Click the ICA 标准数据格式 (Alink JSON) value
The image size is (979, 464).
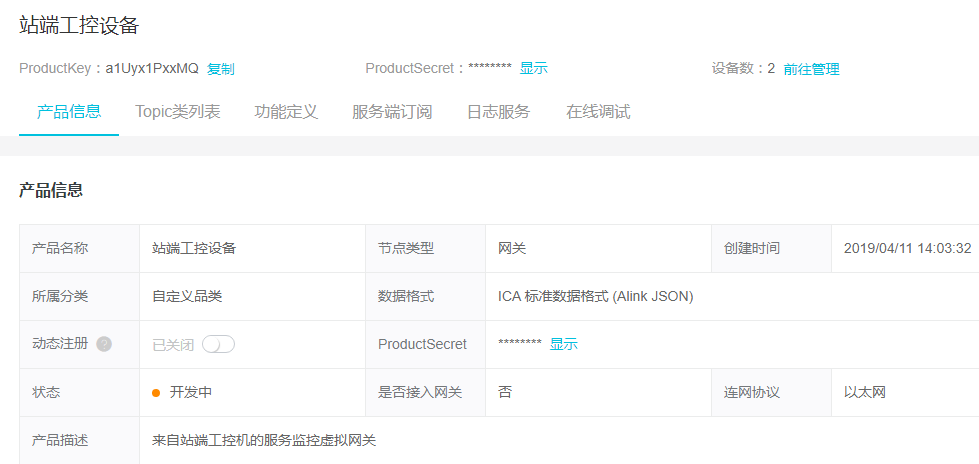click(595, 296)
